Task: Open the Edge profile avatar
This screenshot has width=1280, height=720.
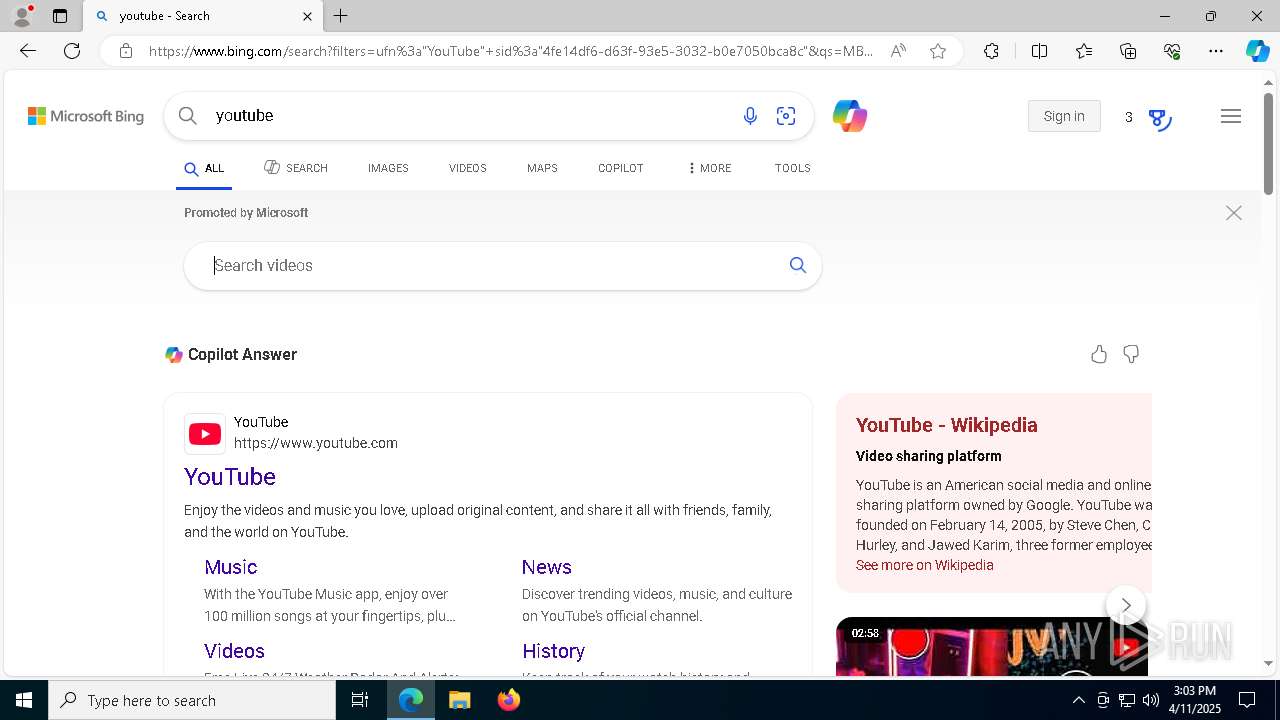Action: coord(22,16)
